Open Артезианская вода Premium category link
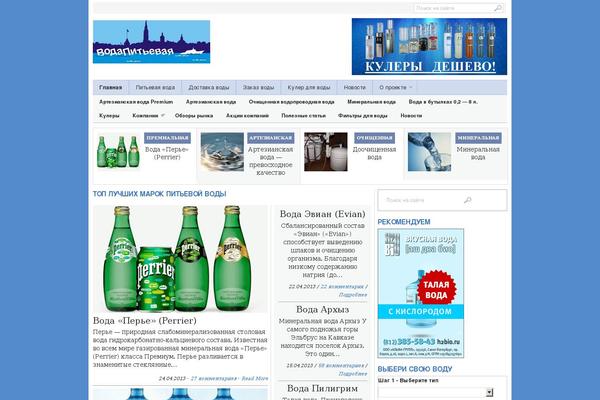 pos(136,102)
